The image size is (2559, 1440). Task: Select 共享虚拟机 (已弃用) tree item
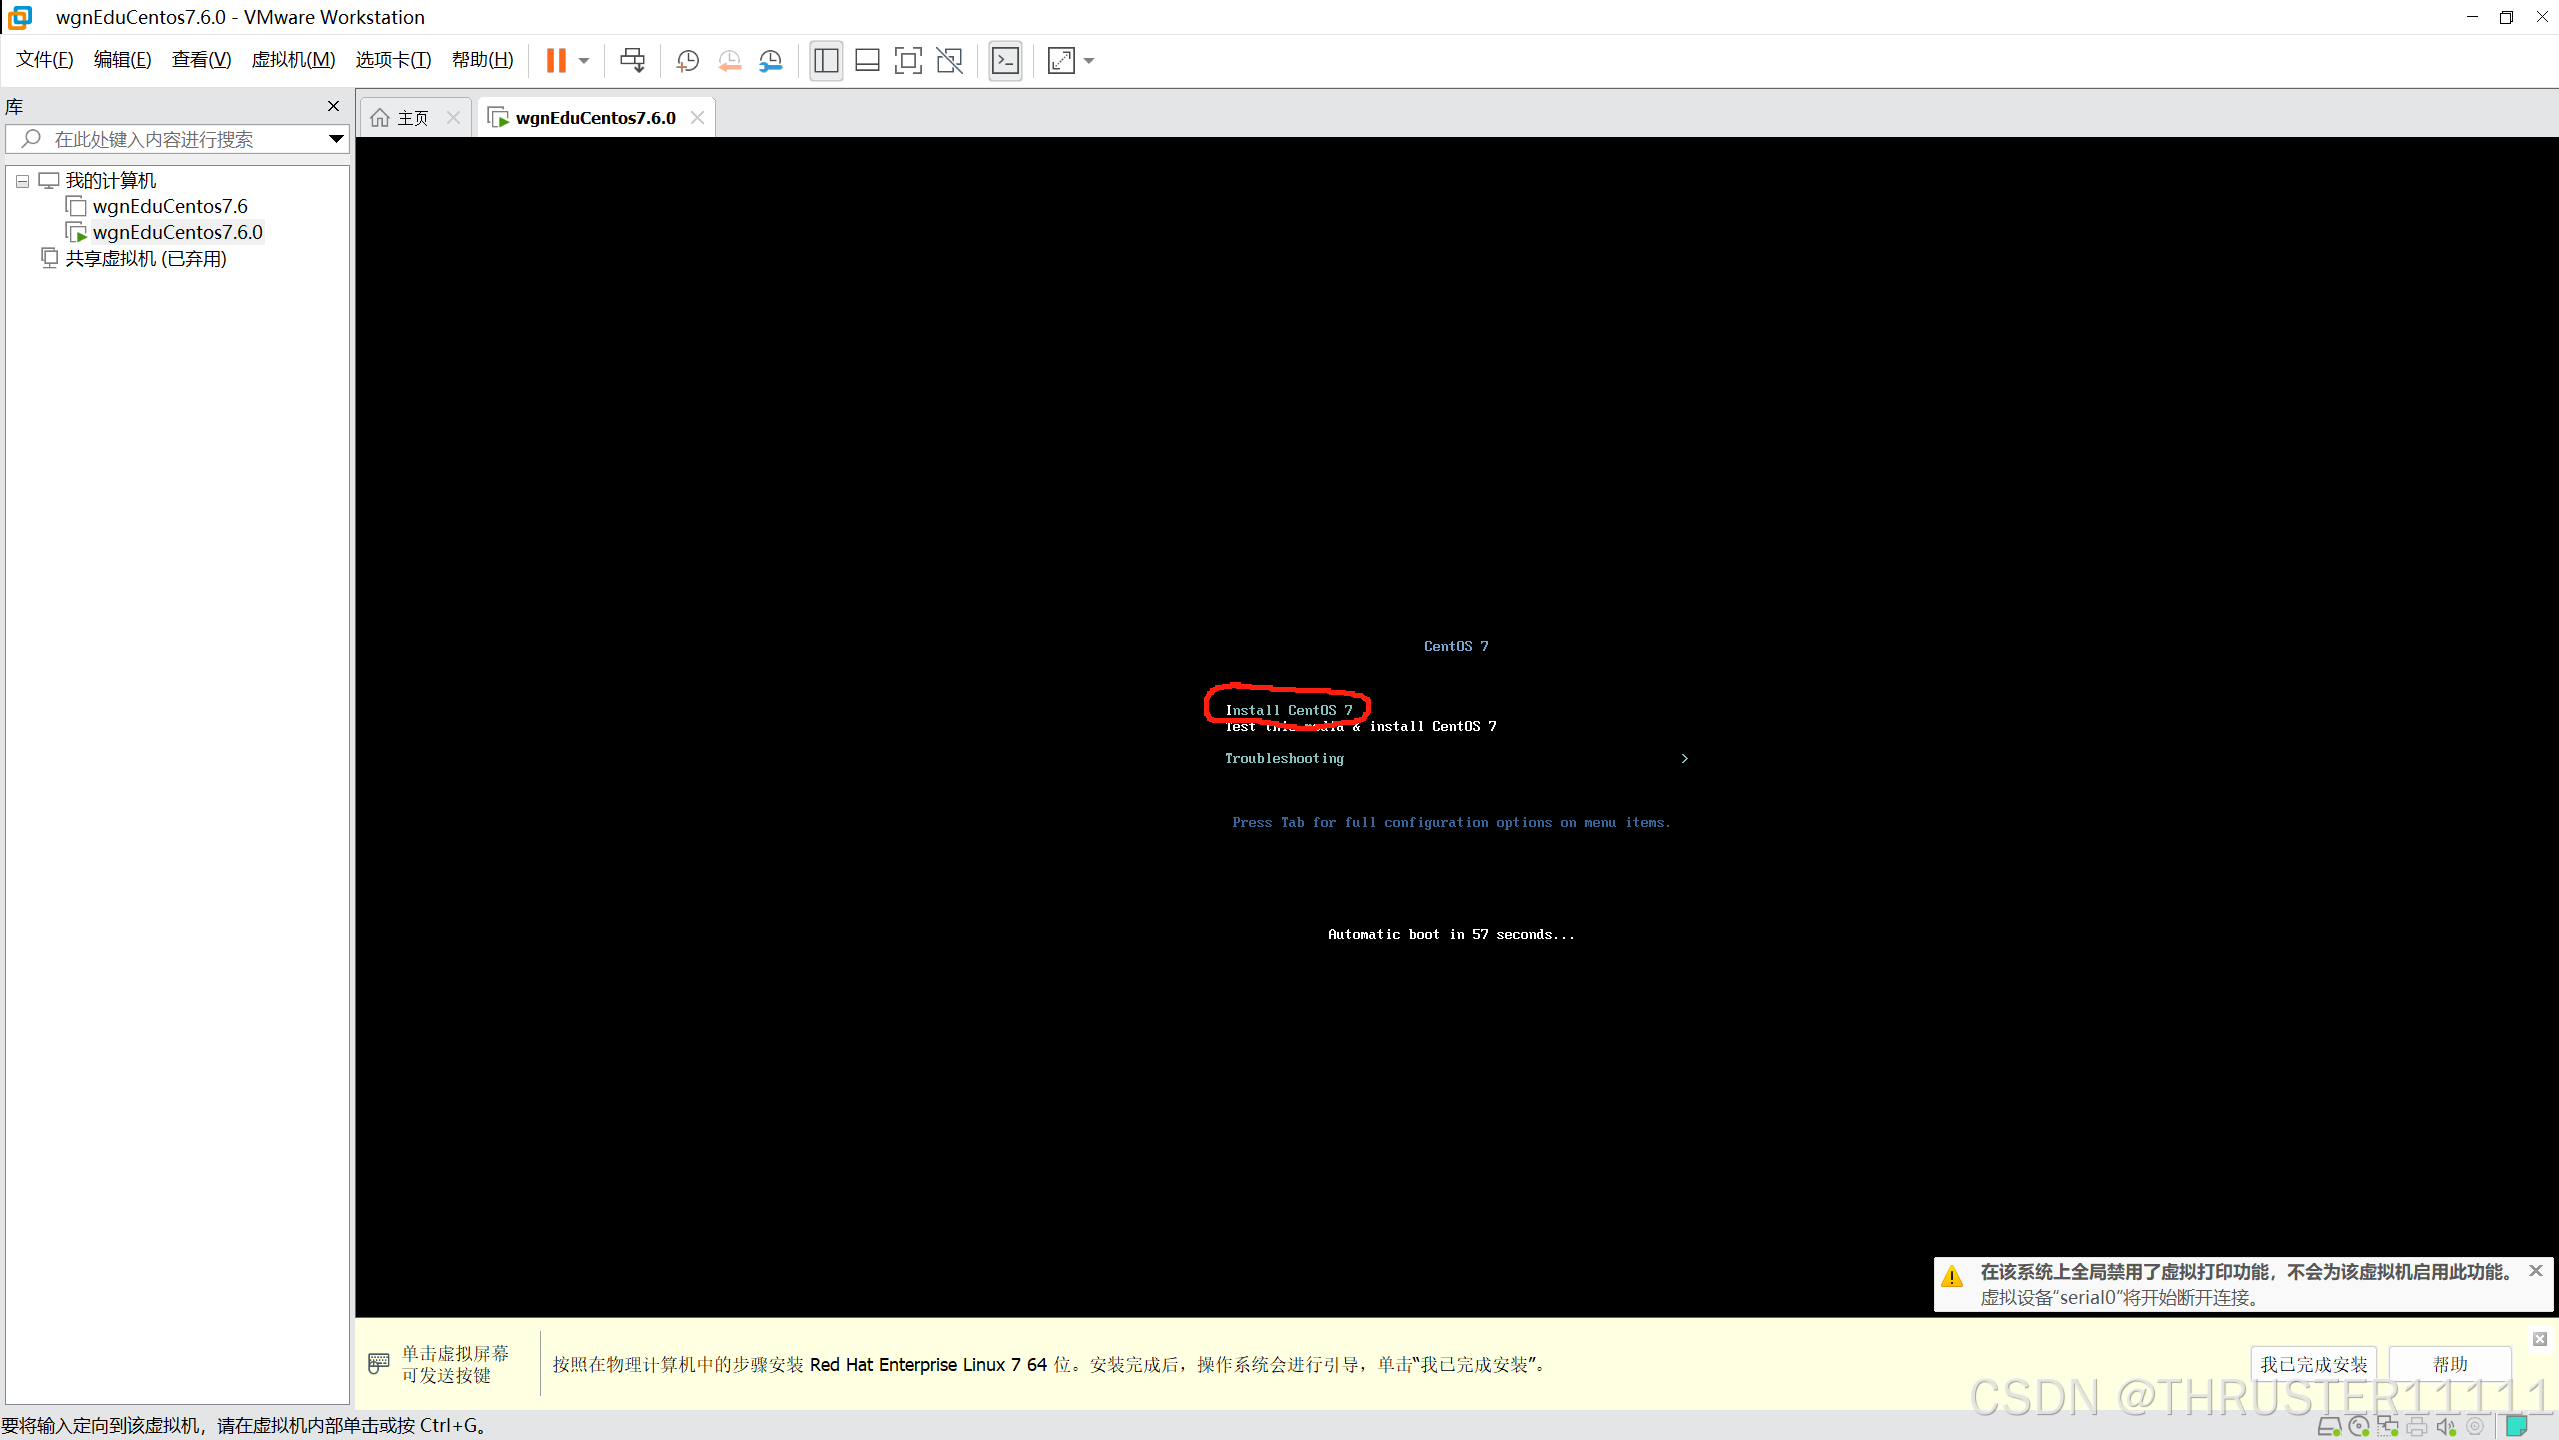point(145,258)
